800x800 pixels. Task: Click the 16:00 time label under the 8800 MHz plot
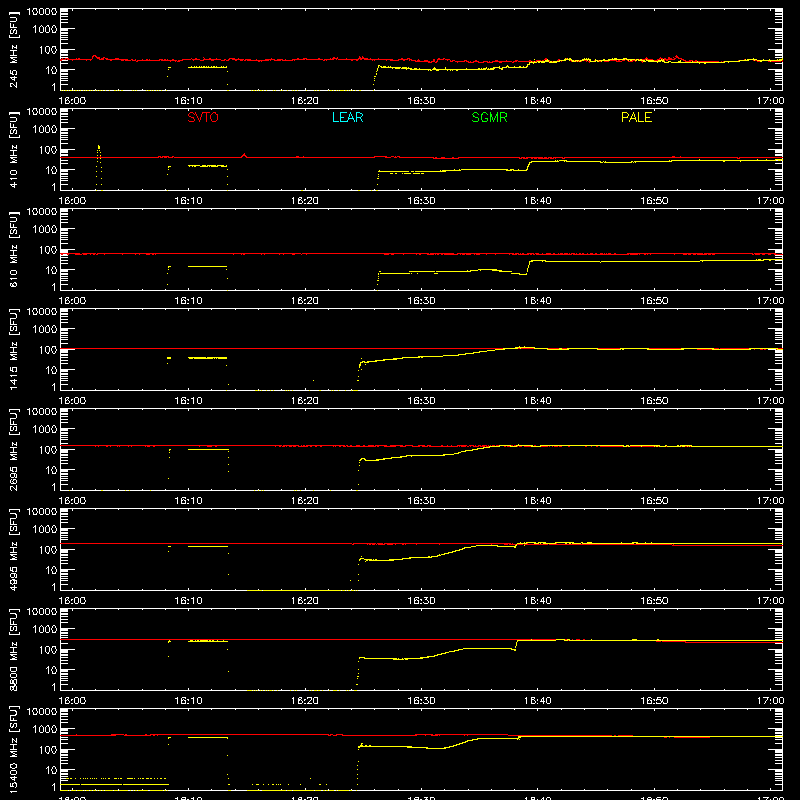coord(72,701)
